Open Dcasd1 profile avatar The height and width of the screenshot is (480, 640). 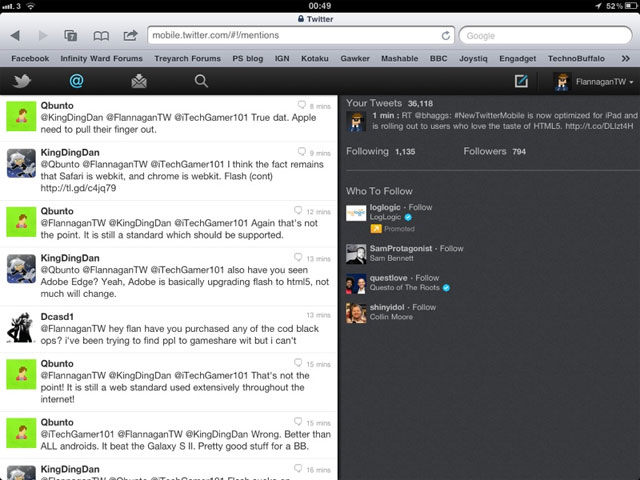(x=21, y=328)
